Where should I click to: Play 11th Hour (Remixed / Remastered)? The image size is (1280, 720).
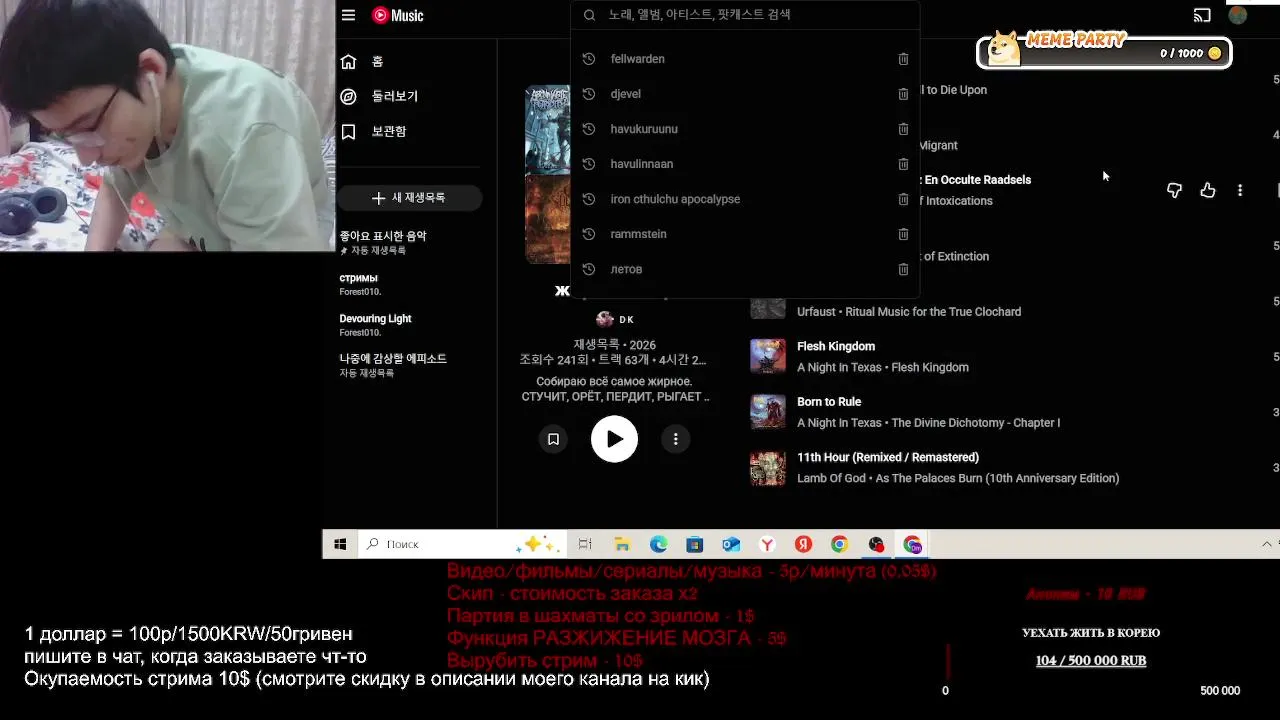(888, 457)
